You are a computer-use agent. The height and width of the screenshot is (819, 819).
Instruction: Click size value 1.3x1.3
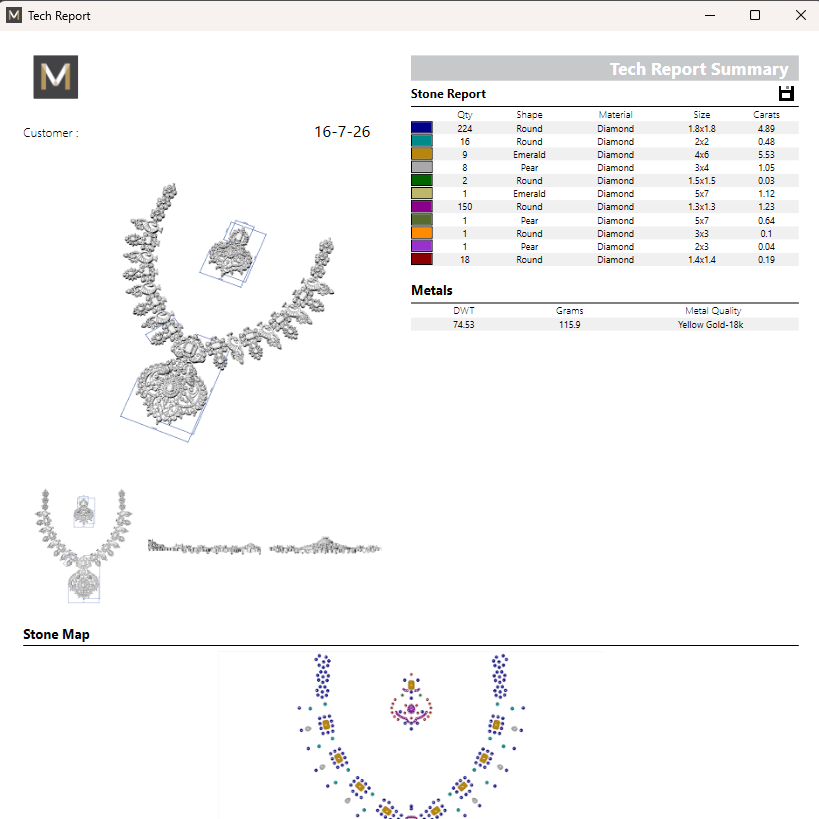point(701,207)
